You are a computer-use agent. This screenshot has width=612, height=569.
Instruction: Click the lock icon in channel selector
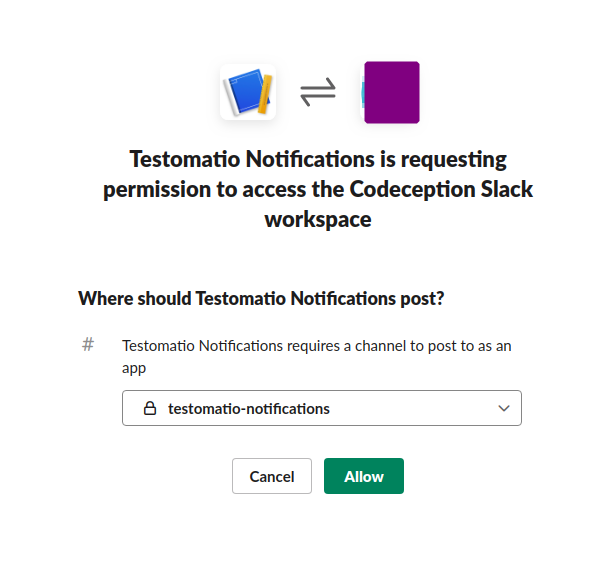(150, 408)
